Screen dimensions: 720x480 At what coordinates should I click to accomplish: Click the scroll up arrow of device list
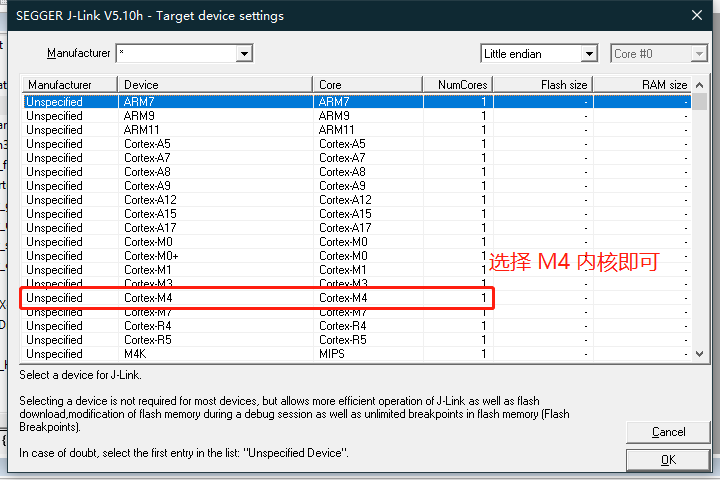[701, 101]
